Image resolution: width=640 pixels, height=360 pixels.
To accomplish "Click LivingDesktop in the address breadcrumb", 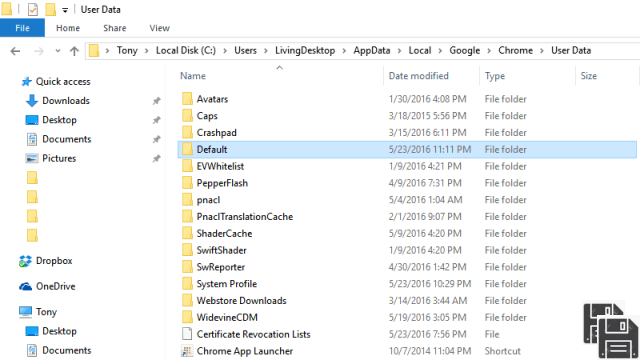I will point(305,51).
